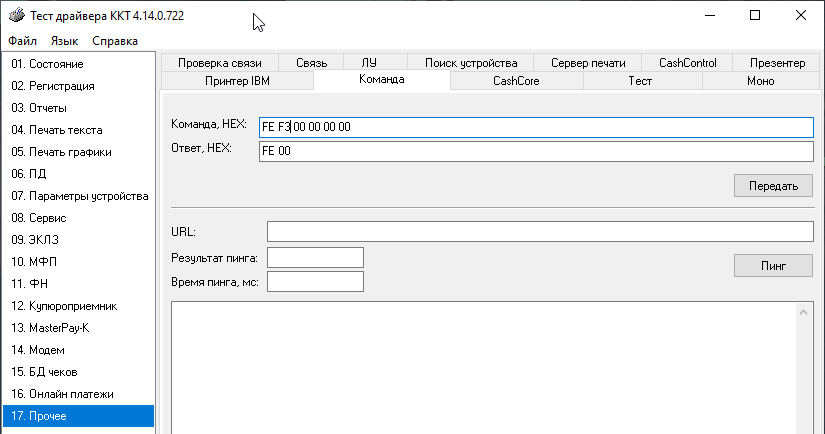Screen dimensions: 825x434
Task: Select 06. ПД in the list
Action: tap(78, 174)
